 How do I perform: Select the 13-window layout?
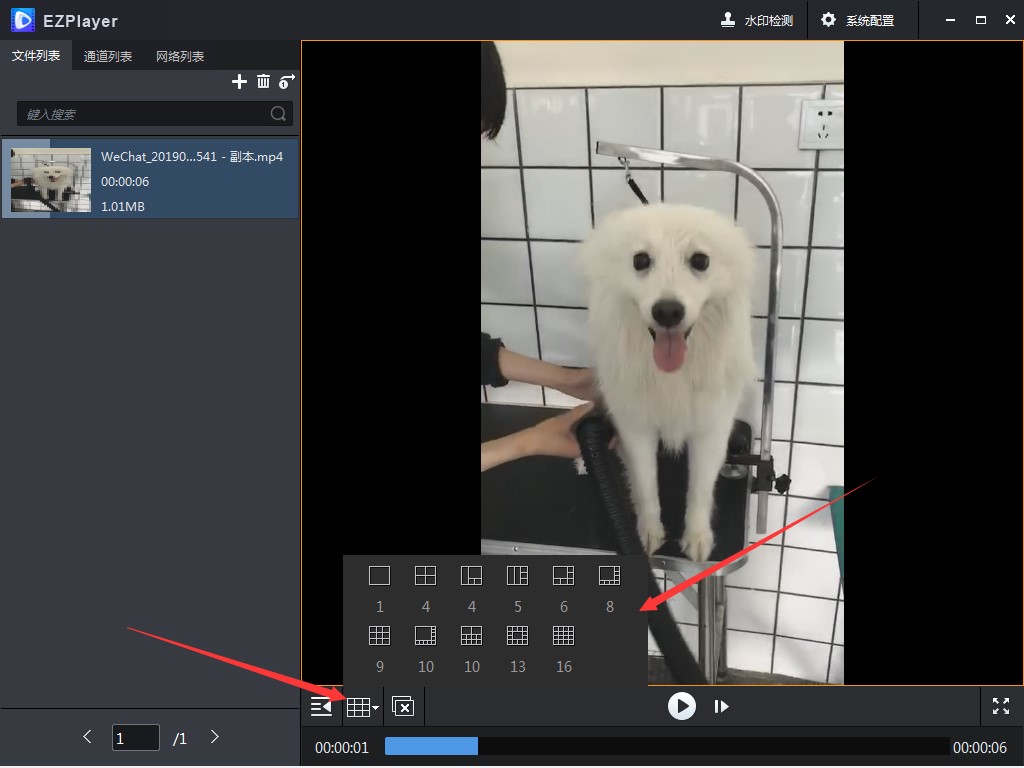point(517,636)
